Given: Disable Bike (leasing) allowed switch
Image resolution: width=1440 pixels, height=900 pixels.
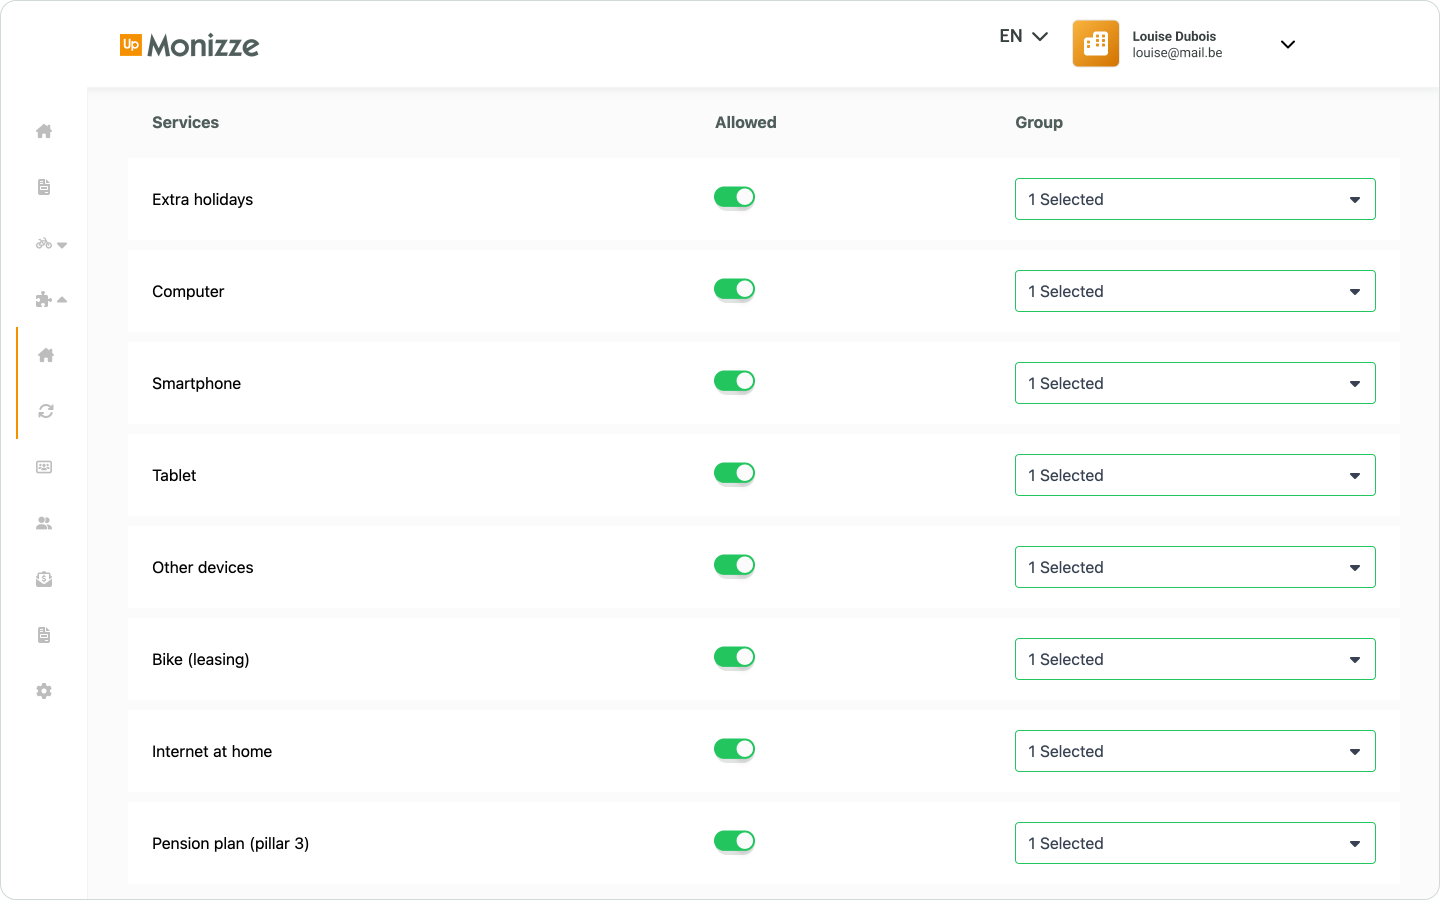Looking at the screenshot, I should click(x=734, y=657).
